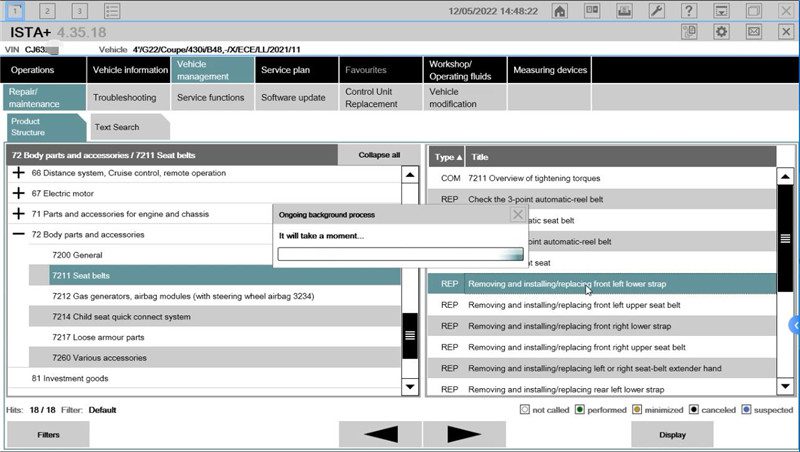Open the envelope feedback icon
800x452 pixels.
754,32
